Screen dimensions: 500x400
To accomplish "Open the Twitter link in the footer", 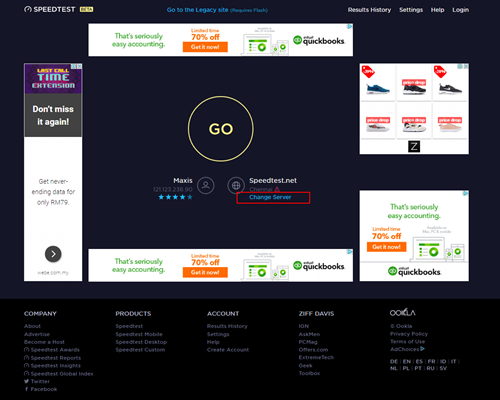I will 40,381.
